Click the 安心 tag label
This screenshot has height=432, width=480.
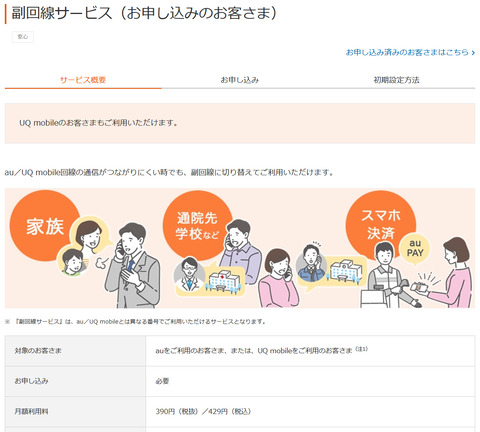(x=23, y=37)
